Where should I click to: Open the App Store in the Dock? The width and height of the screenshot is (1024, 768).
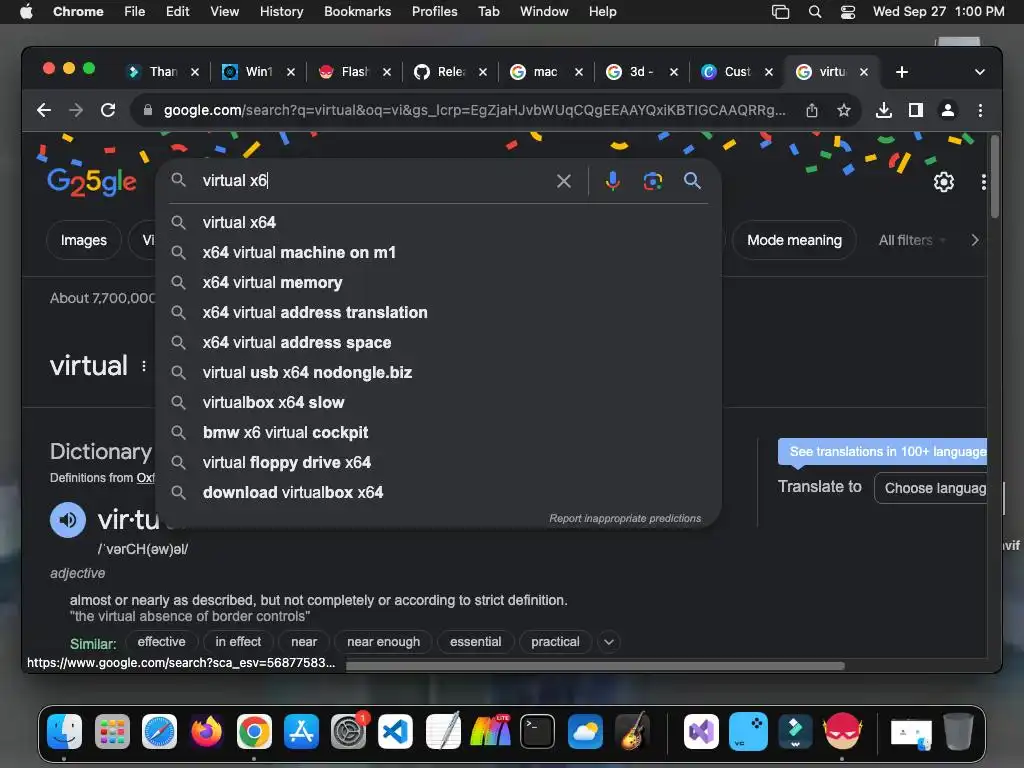tap(301, 731)
